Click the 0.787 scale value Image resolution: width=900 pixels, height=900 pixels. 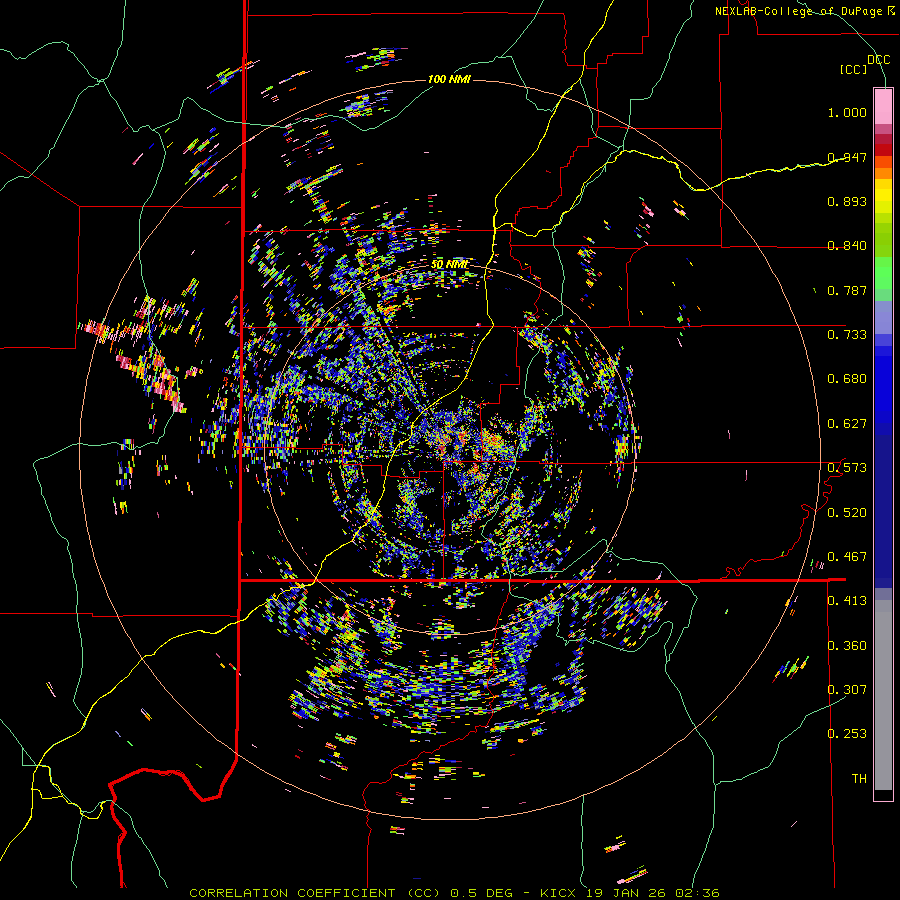point(847,290)
